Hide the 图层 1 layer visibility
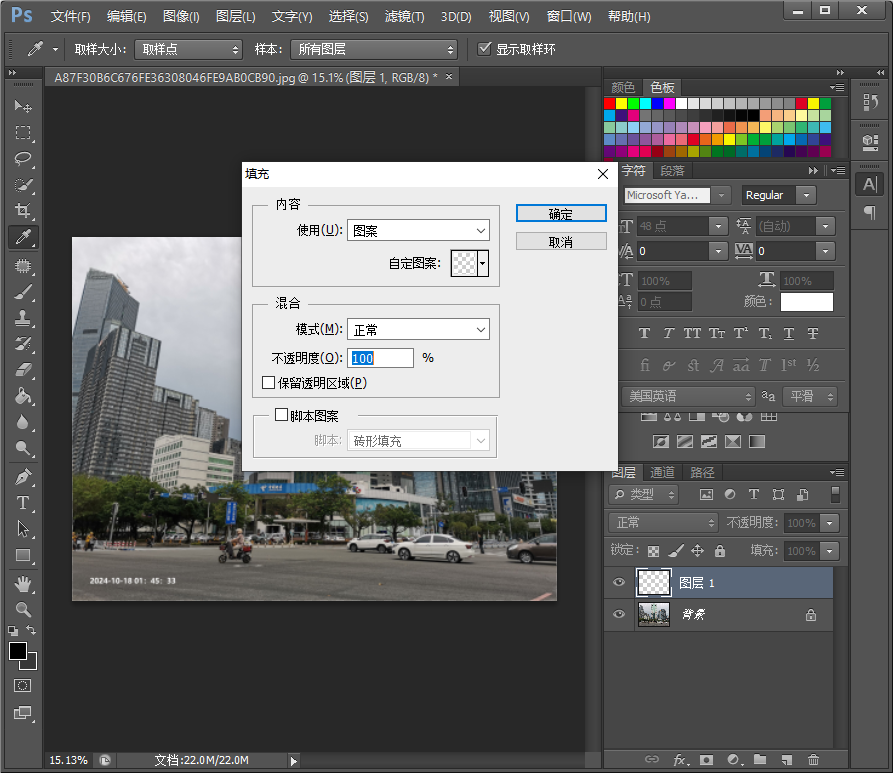Image resolution: width=893 pixels, height=773 pixels. pos(619,582)
